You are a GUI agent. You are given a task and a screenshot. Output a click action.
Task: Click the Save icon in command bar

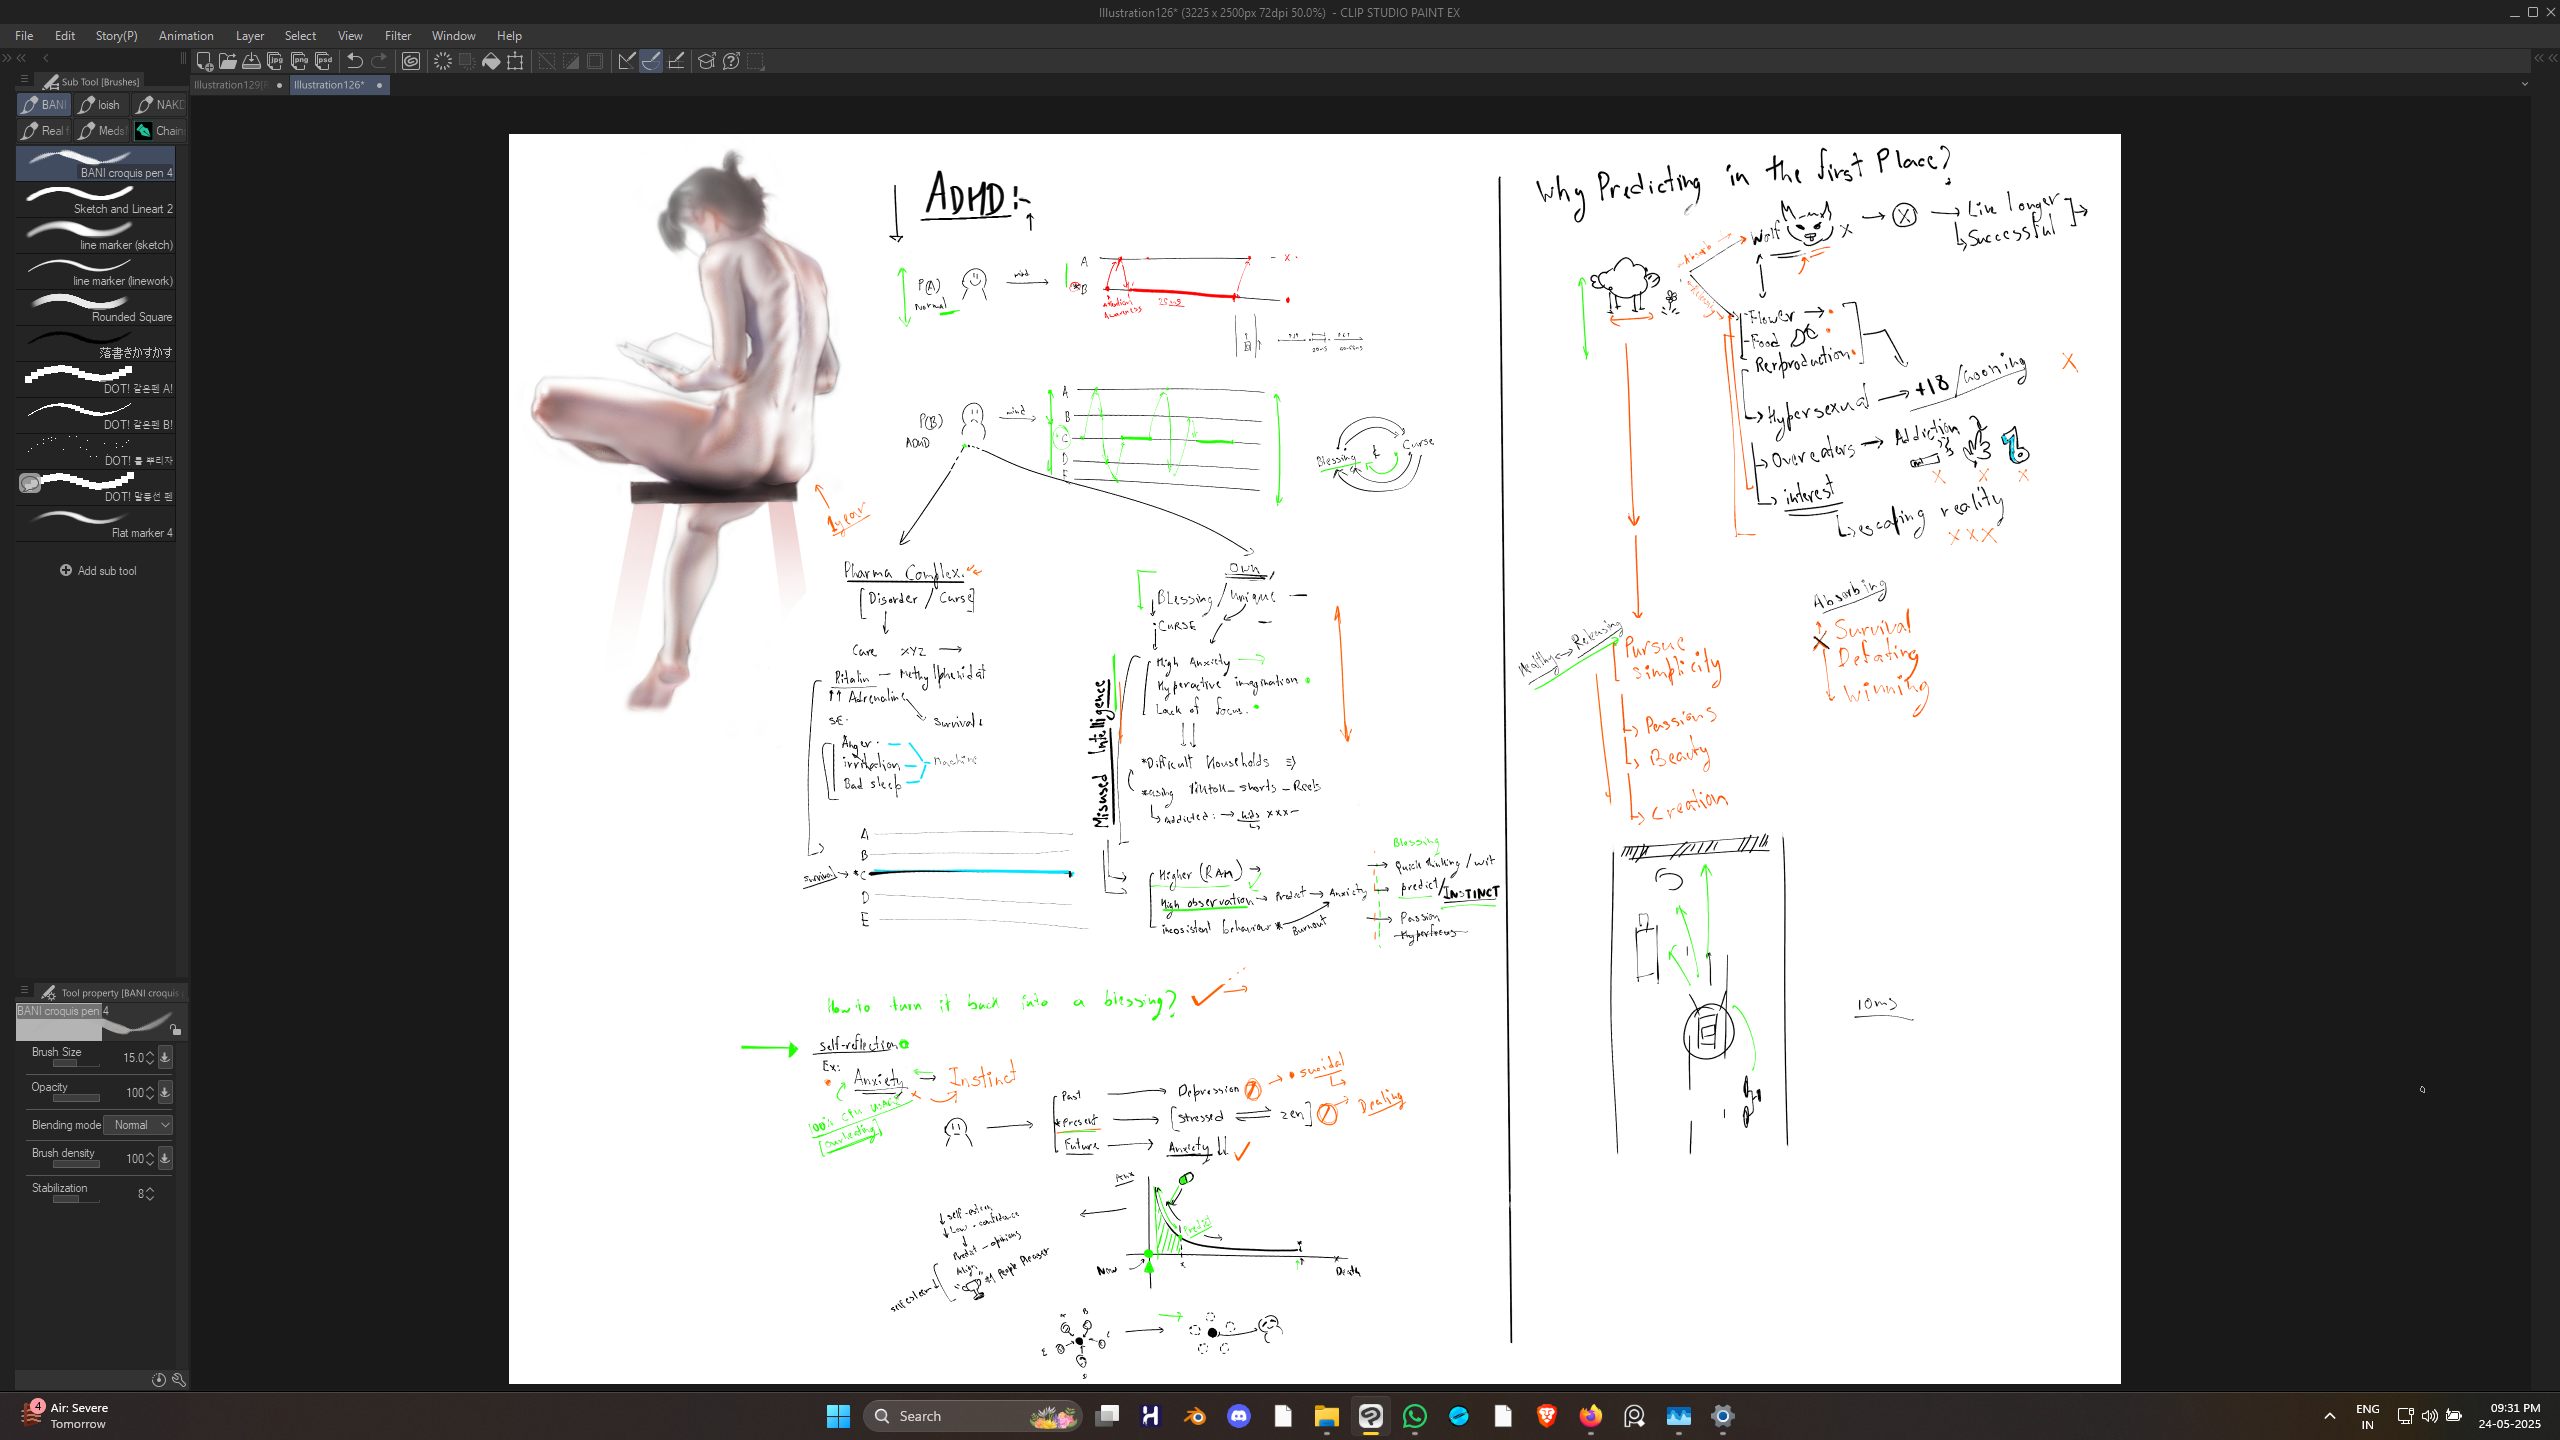[252, 61]
